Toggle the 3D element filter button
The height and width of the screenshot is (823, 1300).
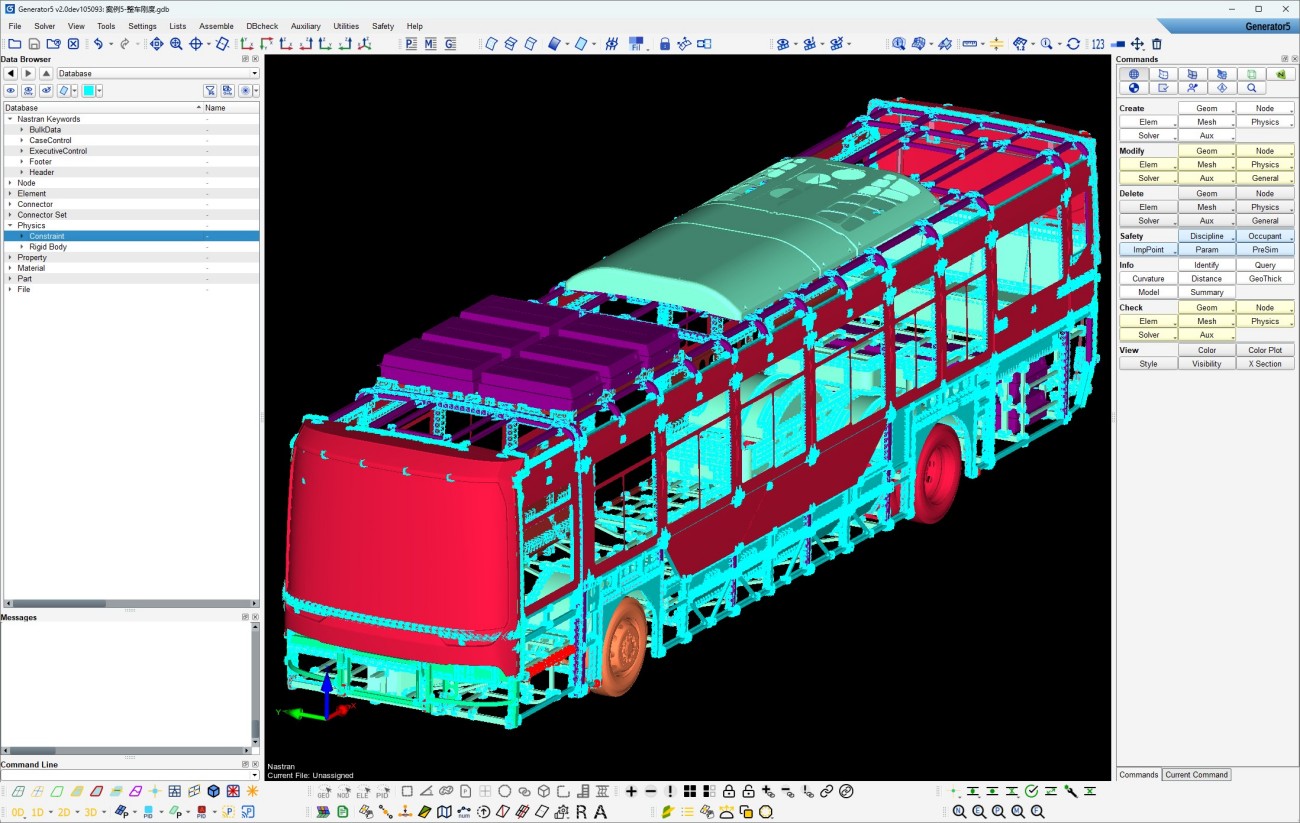pyautogui.click(x=91, y=813)
